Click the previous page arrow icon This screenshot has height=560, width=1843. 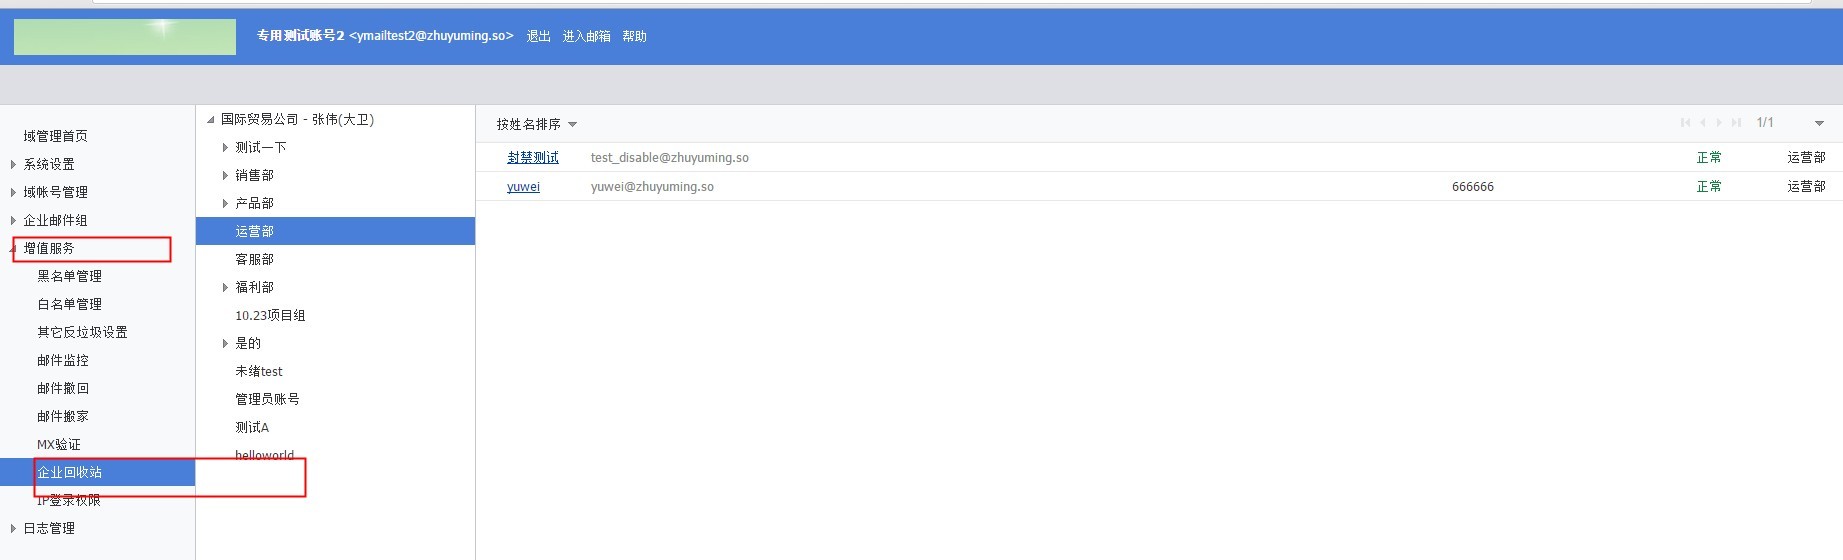tap(1703, 123)
